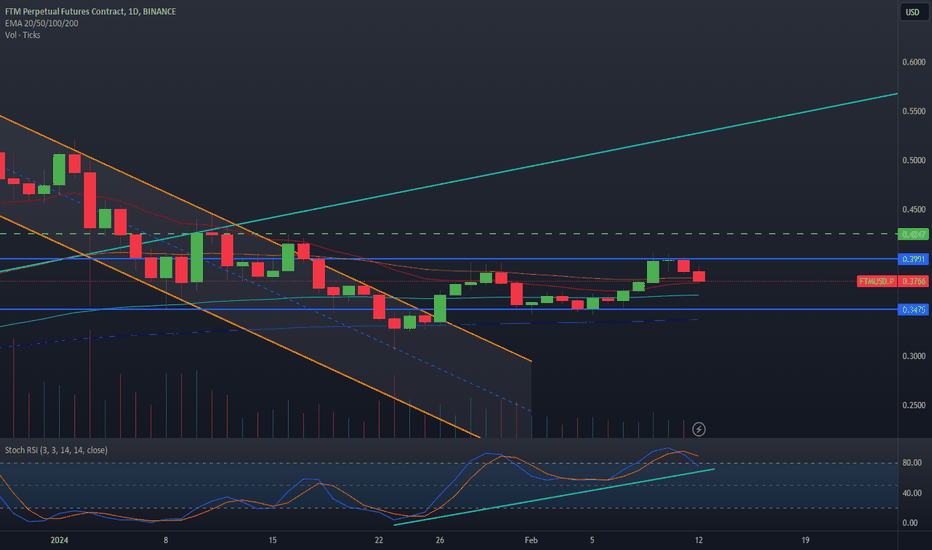Open the USD currency selector
932x550 pixels.
[x=912, y=12]
